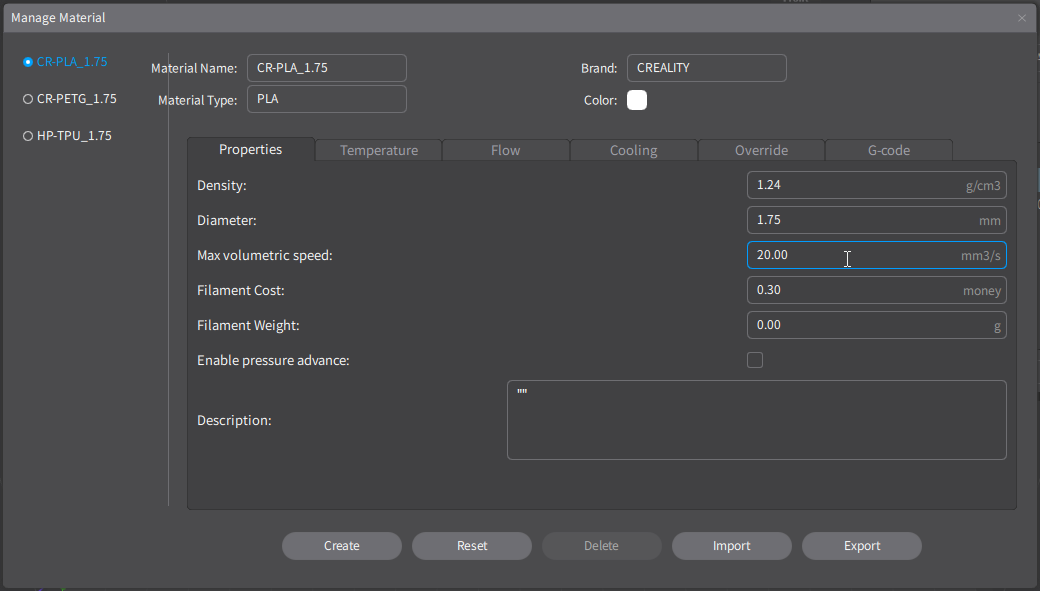The height and width of the screenshot is (591, 1040).
Task: Click the Export button
Action: point(861,546)
